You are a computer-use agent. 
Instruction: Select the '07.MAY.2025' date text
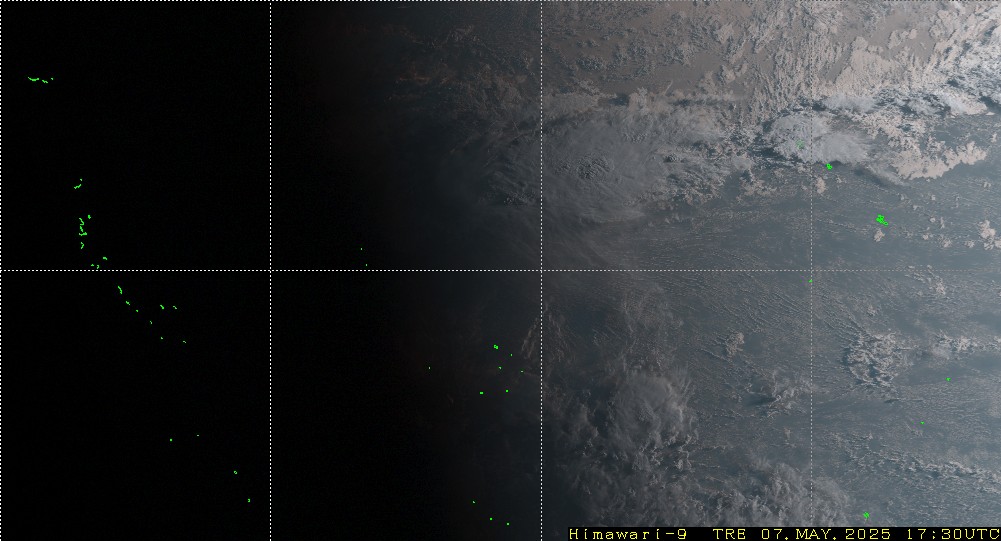click(x=827, y=534)
